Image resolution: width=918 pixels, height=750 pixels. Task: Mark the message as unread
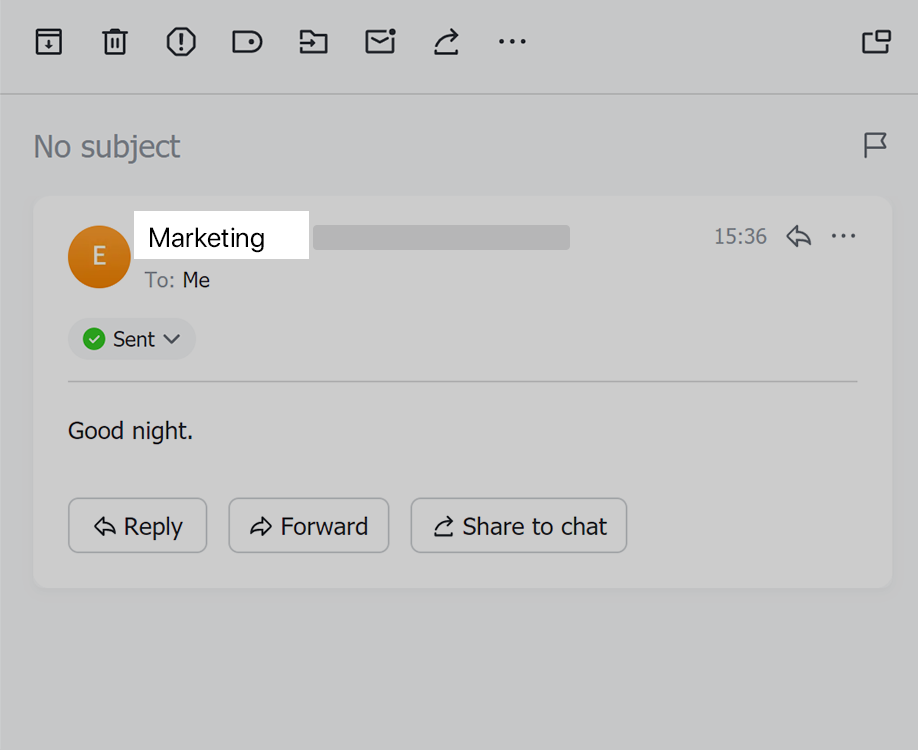[x=379, y=42]
